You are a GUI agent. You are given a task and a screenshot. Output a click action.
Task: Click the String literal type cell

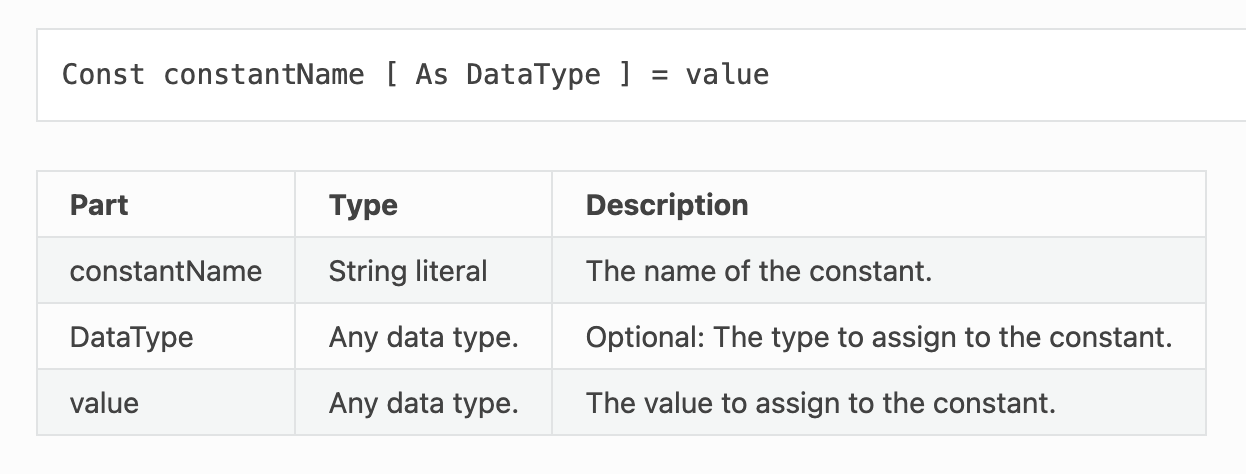408,271
